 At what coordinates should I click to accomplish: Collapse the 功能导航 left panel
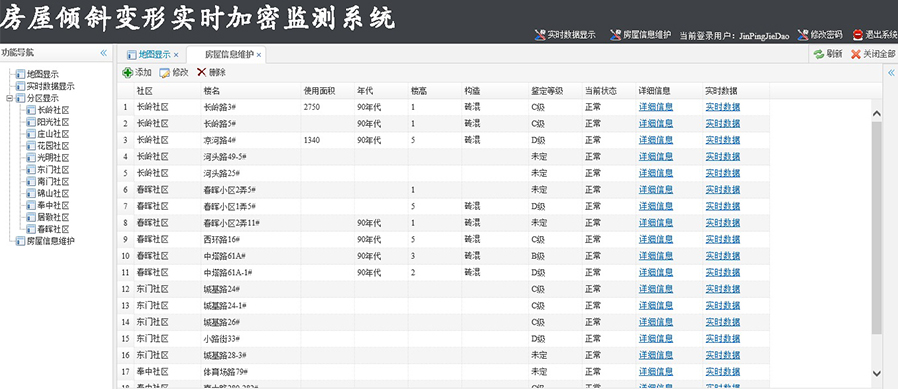104,53
